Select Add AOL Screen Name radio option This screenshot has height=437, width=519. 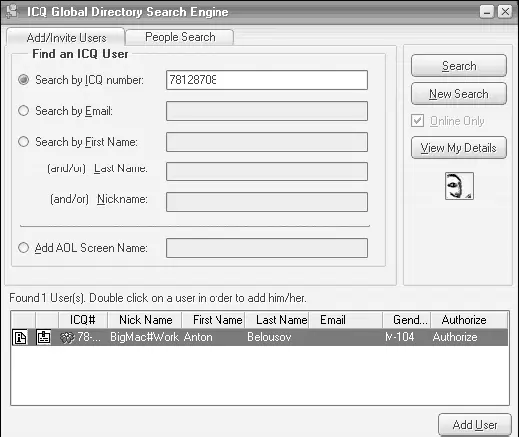click(x=23, y=248)
